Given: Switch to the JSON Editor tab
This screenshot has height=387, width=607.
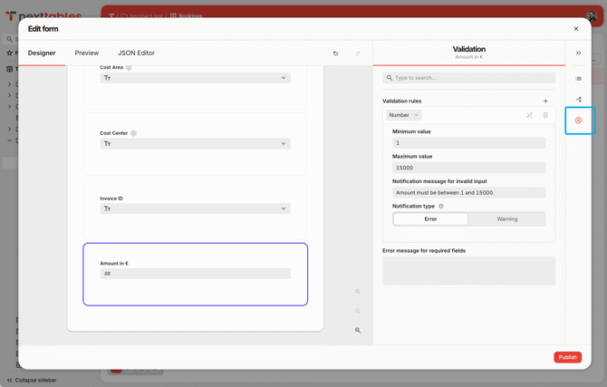Looking at the screenshot, I should coord(136,53).
